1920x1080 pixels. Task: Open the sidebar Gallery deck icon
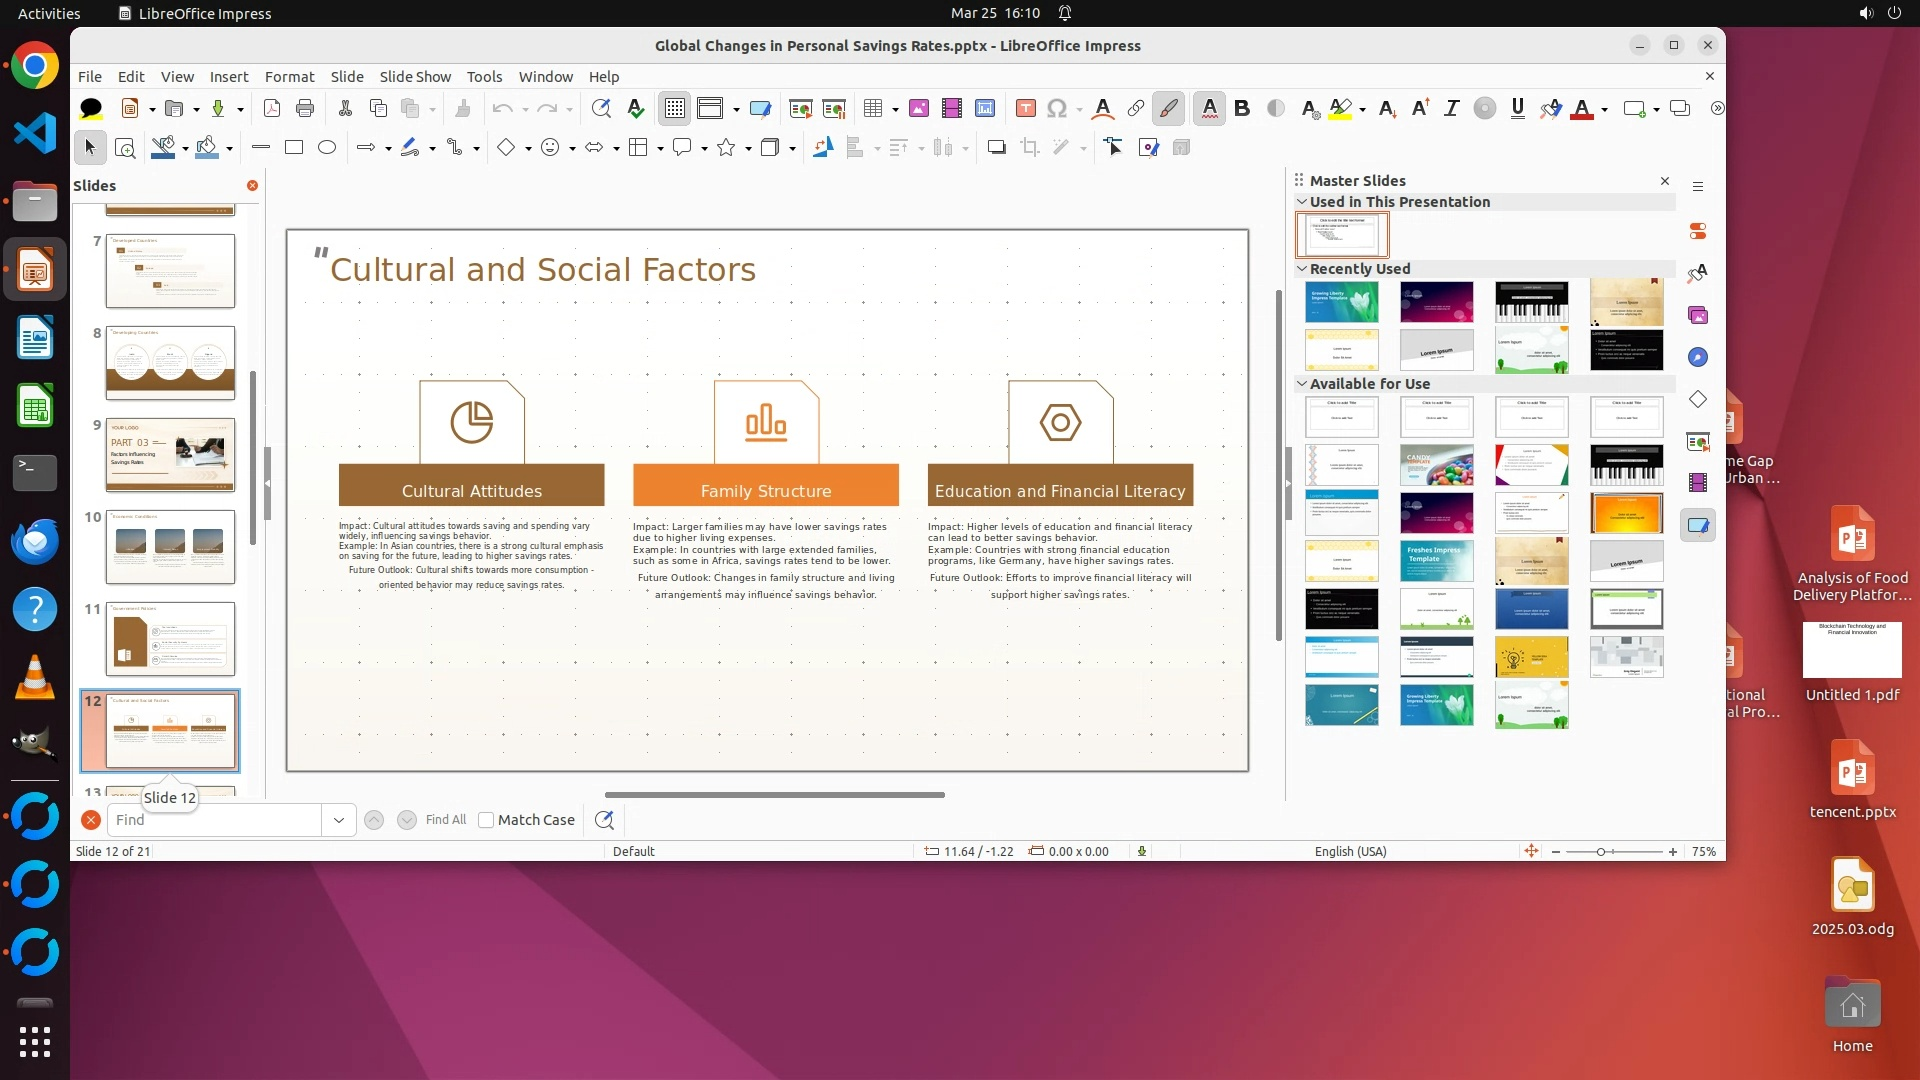[x=1698, y=315]
